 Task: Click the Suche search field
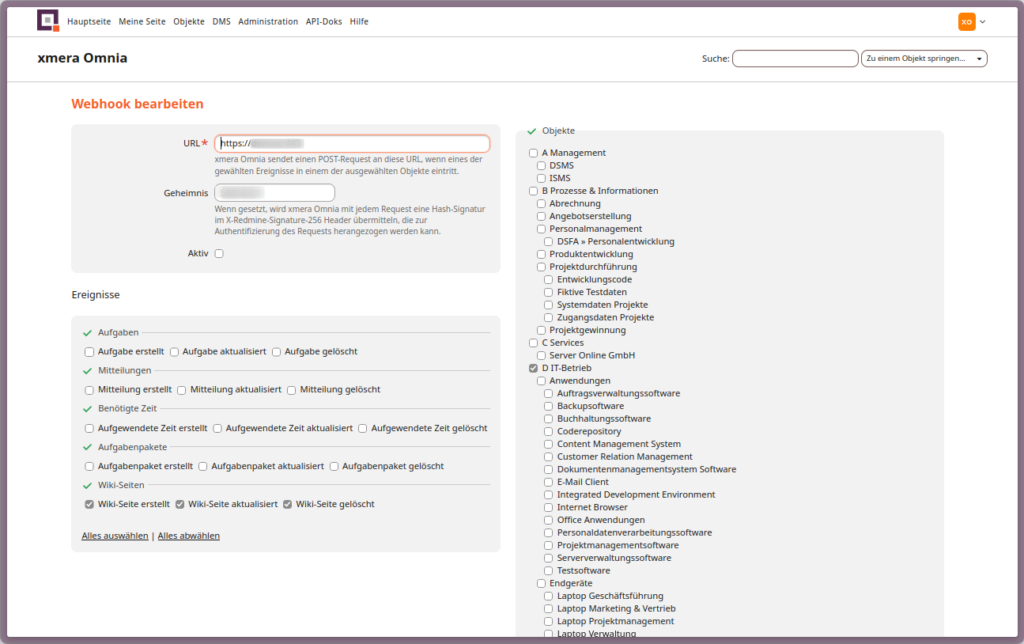[x=795, y=59]
